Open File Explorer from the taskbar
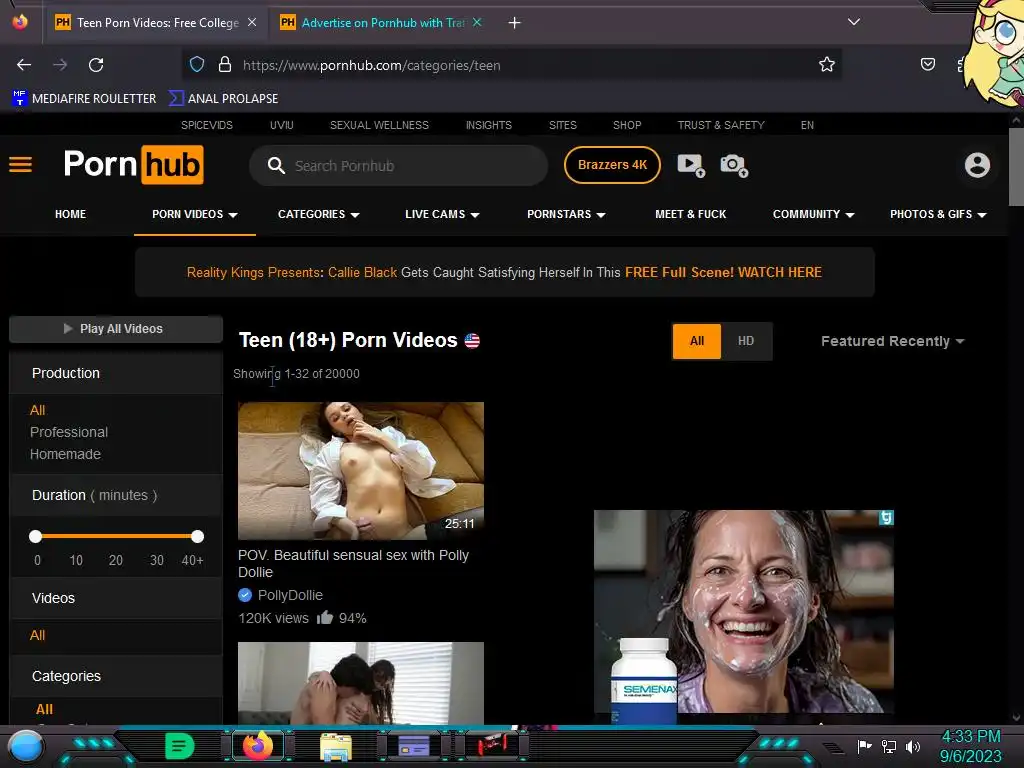 coord(336,747)
